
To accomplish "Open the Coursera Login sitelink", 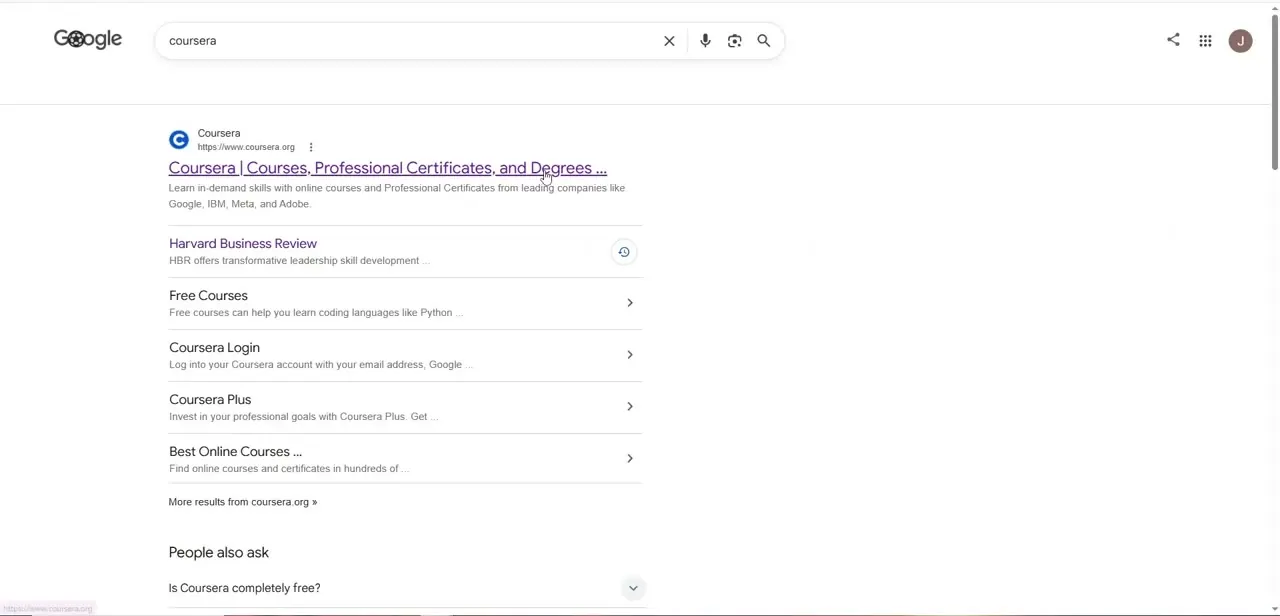I will (x=214, y=347).
